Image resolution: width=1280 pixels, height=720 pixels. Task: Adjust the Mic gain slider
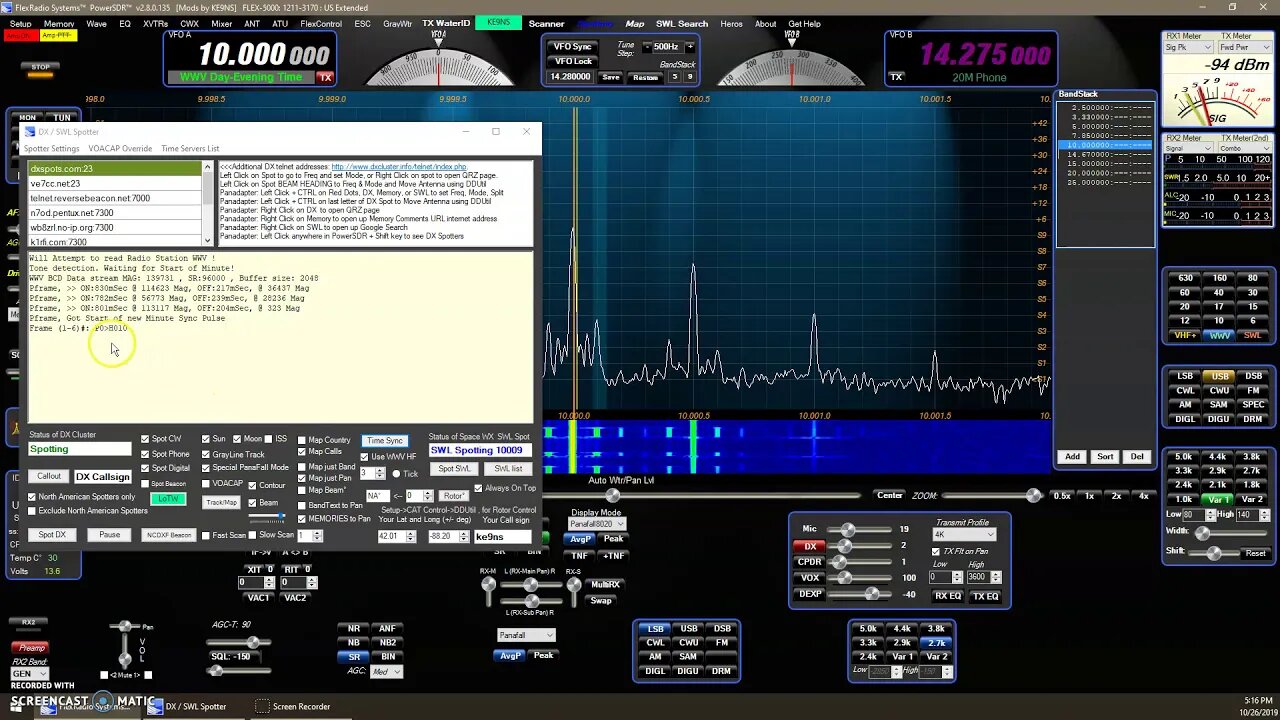pyautogui.click(x=848, y=529)
